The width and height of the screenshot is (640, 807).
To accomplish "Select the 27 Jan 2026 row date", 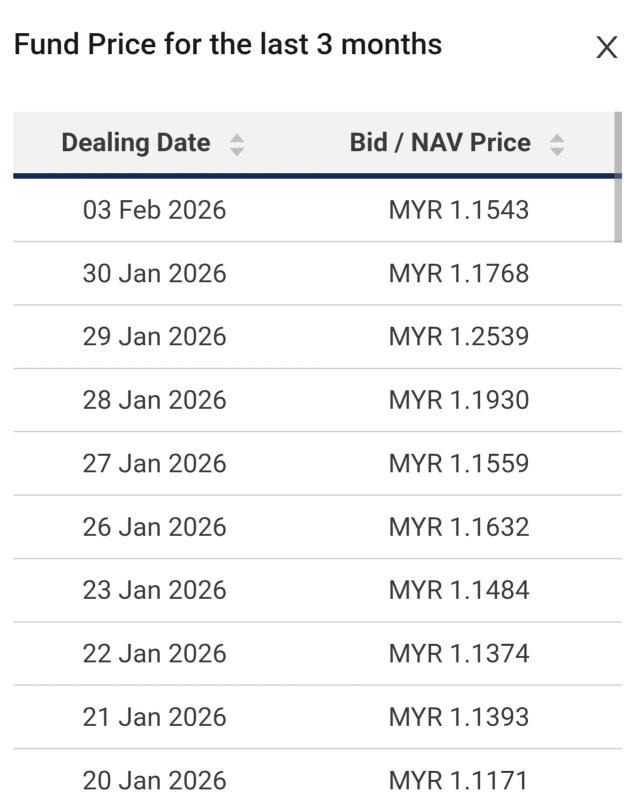I will [154, 463].
